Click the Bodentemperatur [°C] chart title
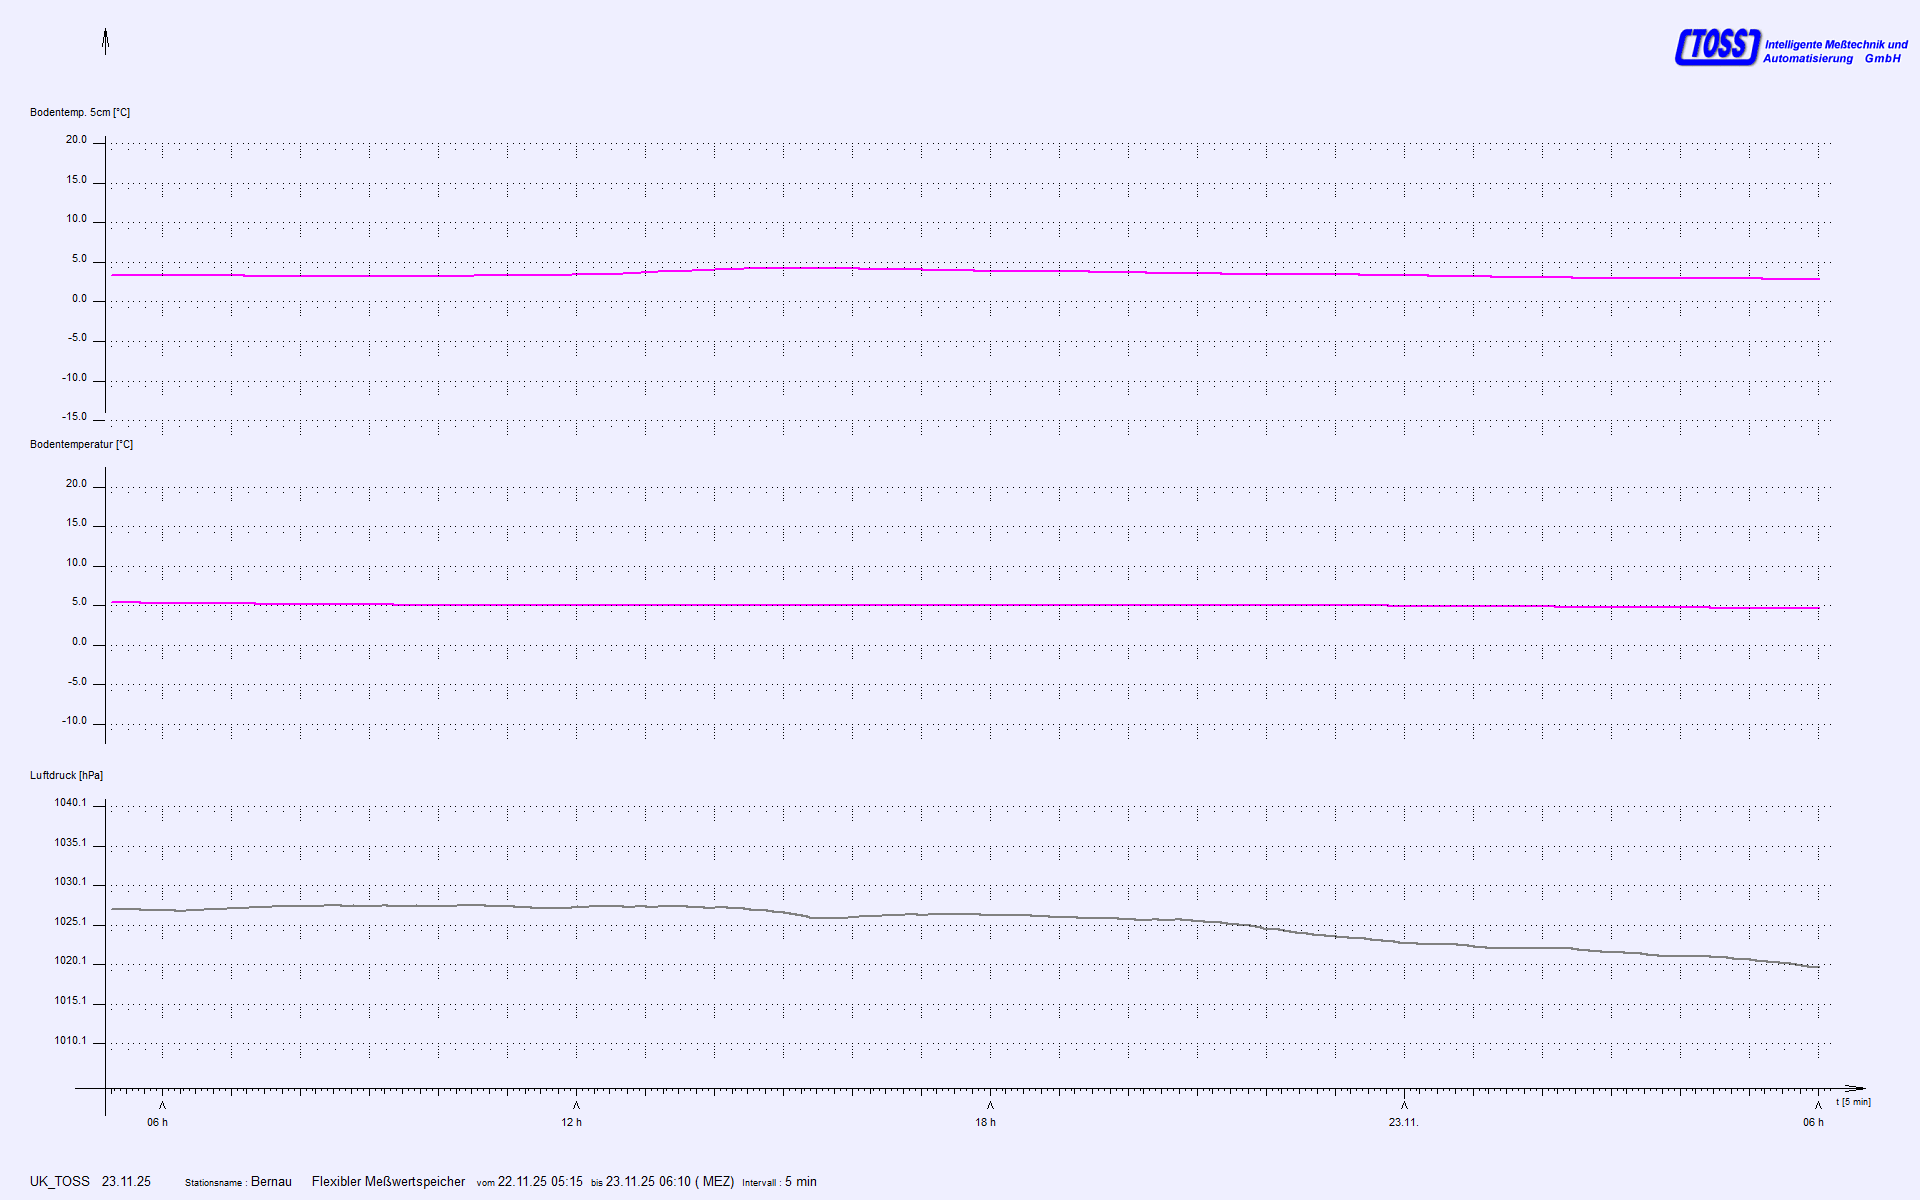Screen dimensions: 1920x1200 pyautogui.click(x=81, y=445)
